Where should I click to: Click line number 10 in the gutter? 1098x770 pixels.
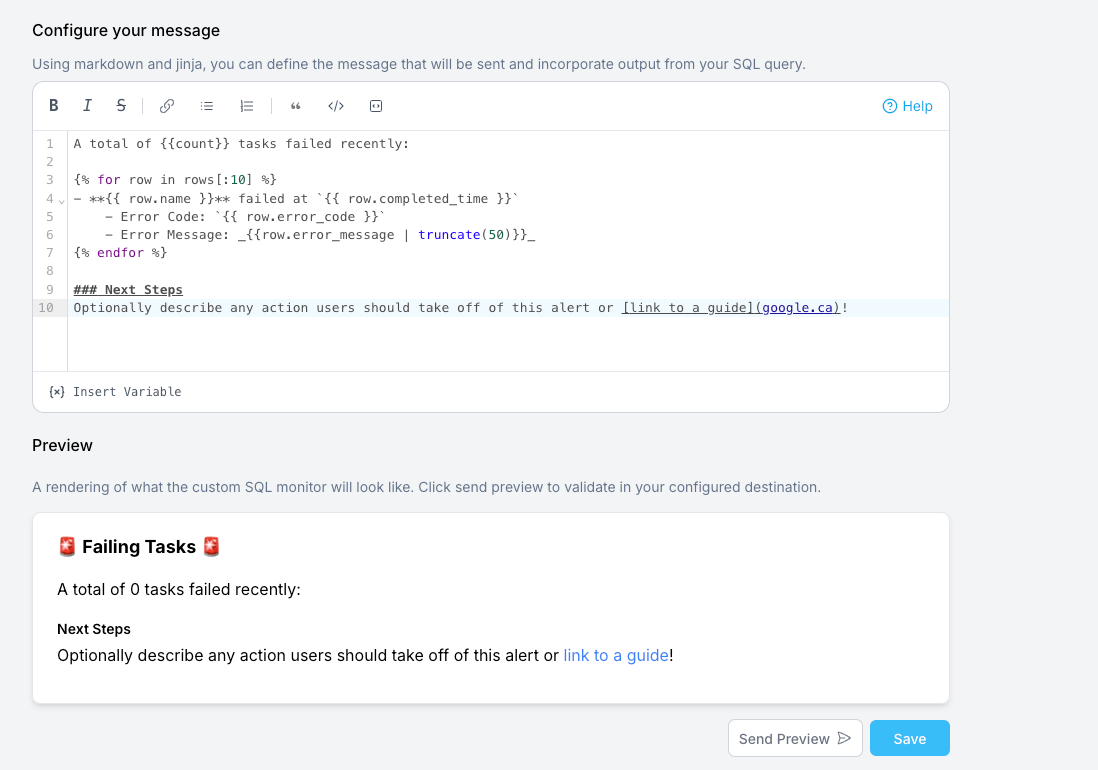[x=46, y=308]
